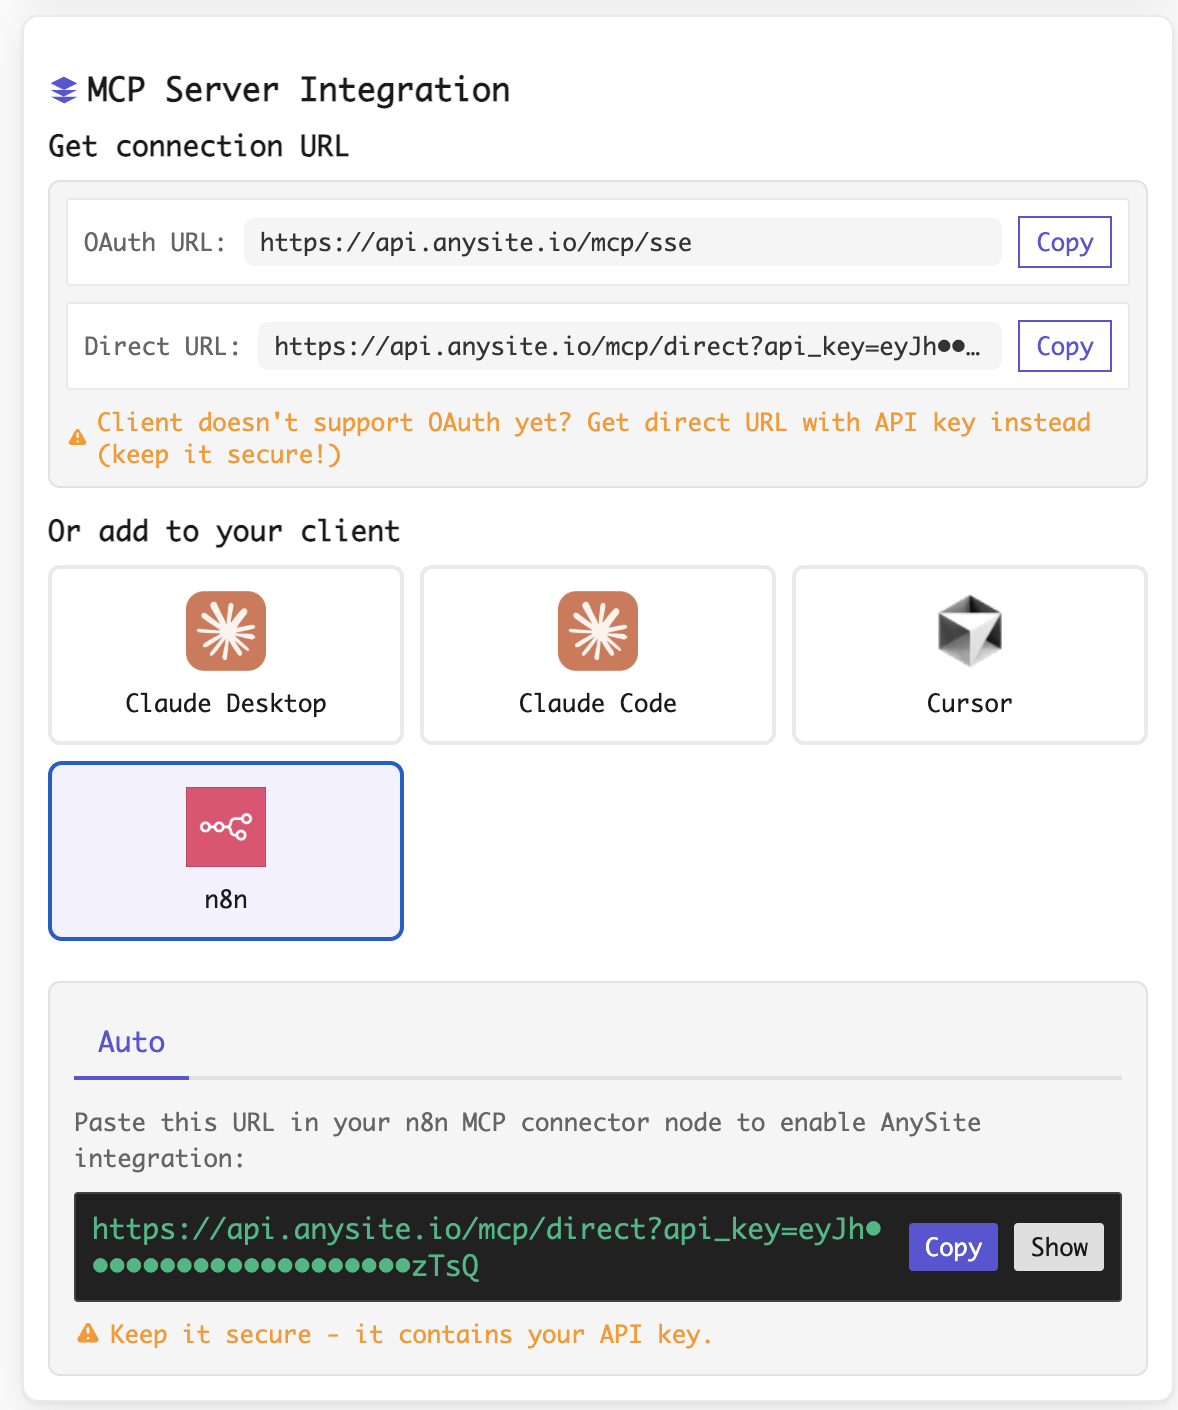The image size is (1178, 1410).
Task: Click the warning triangle beside the OAuth note
Action: click(78, 436)
